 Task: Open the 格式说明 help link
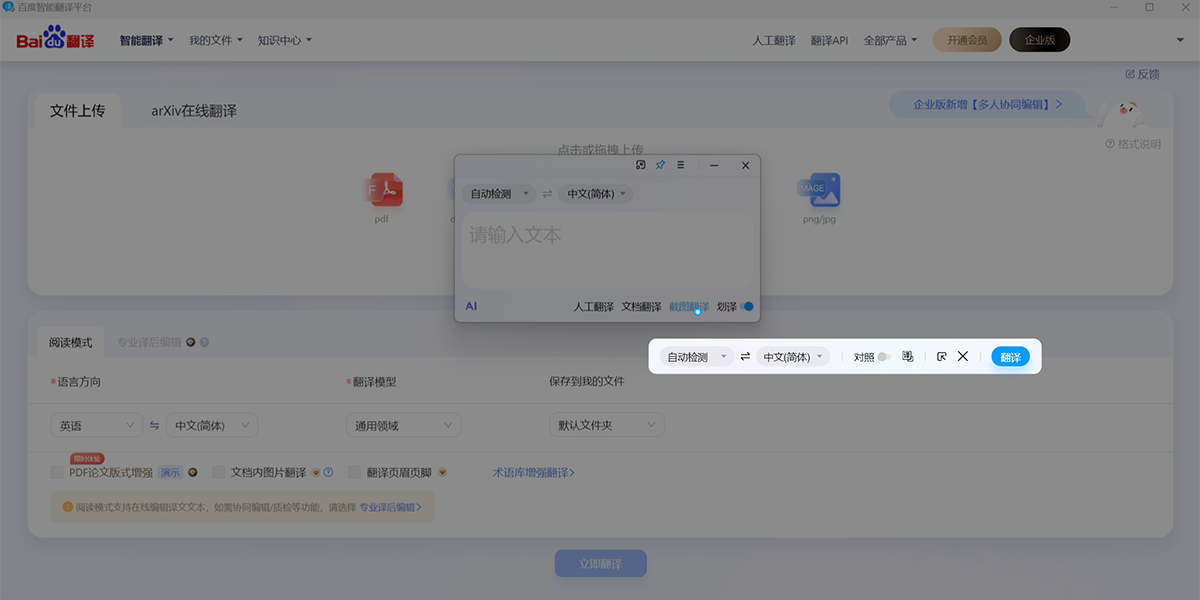click(1133, 144)
